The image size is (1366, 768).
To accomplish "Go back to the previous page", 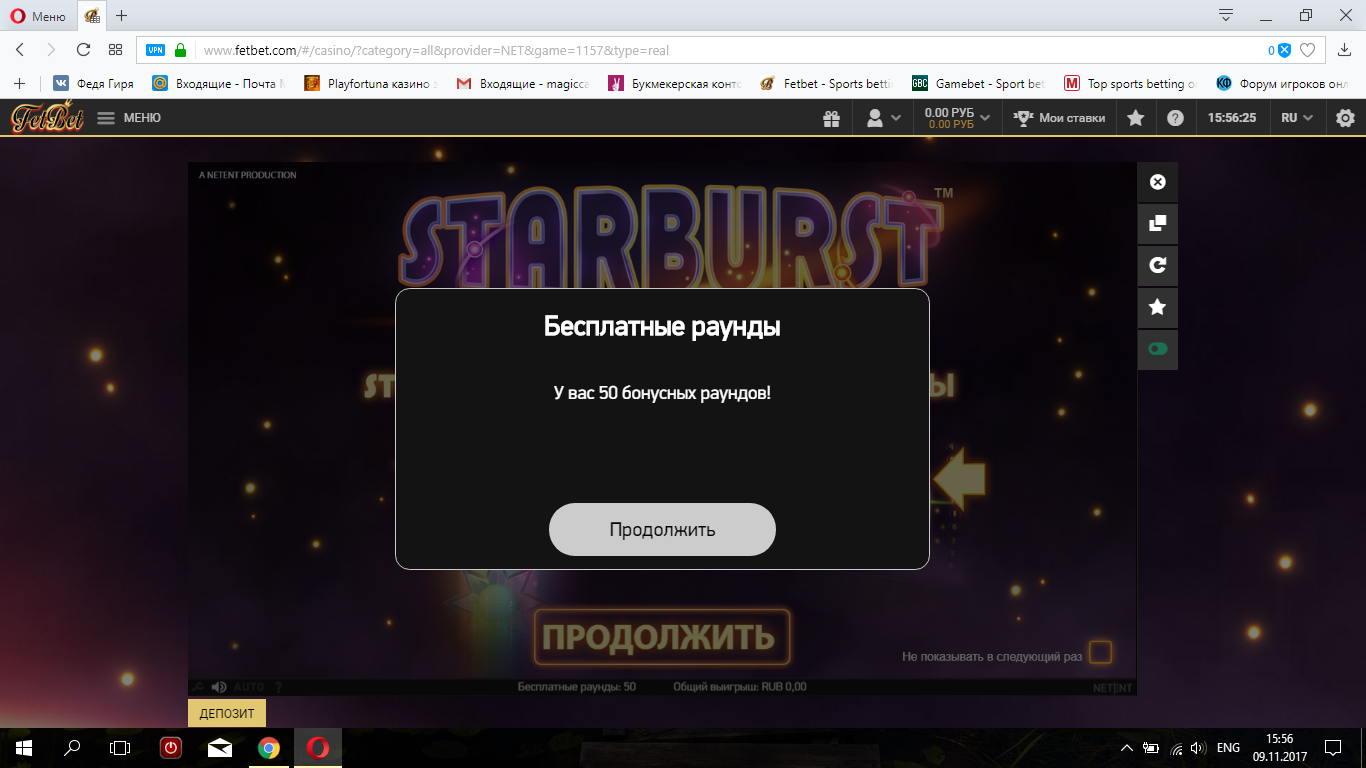I will point(20,50).
